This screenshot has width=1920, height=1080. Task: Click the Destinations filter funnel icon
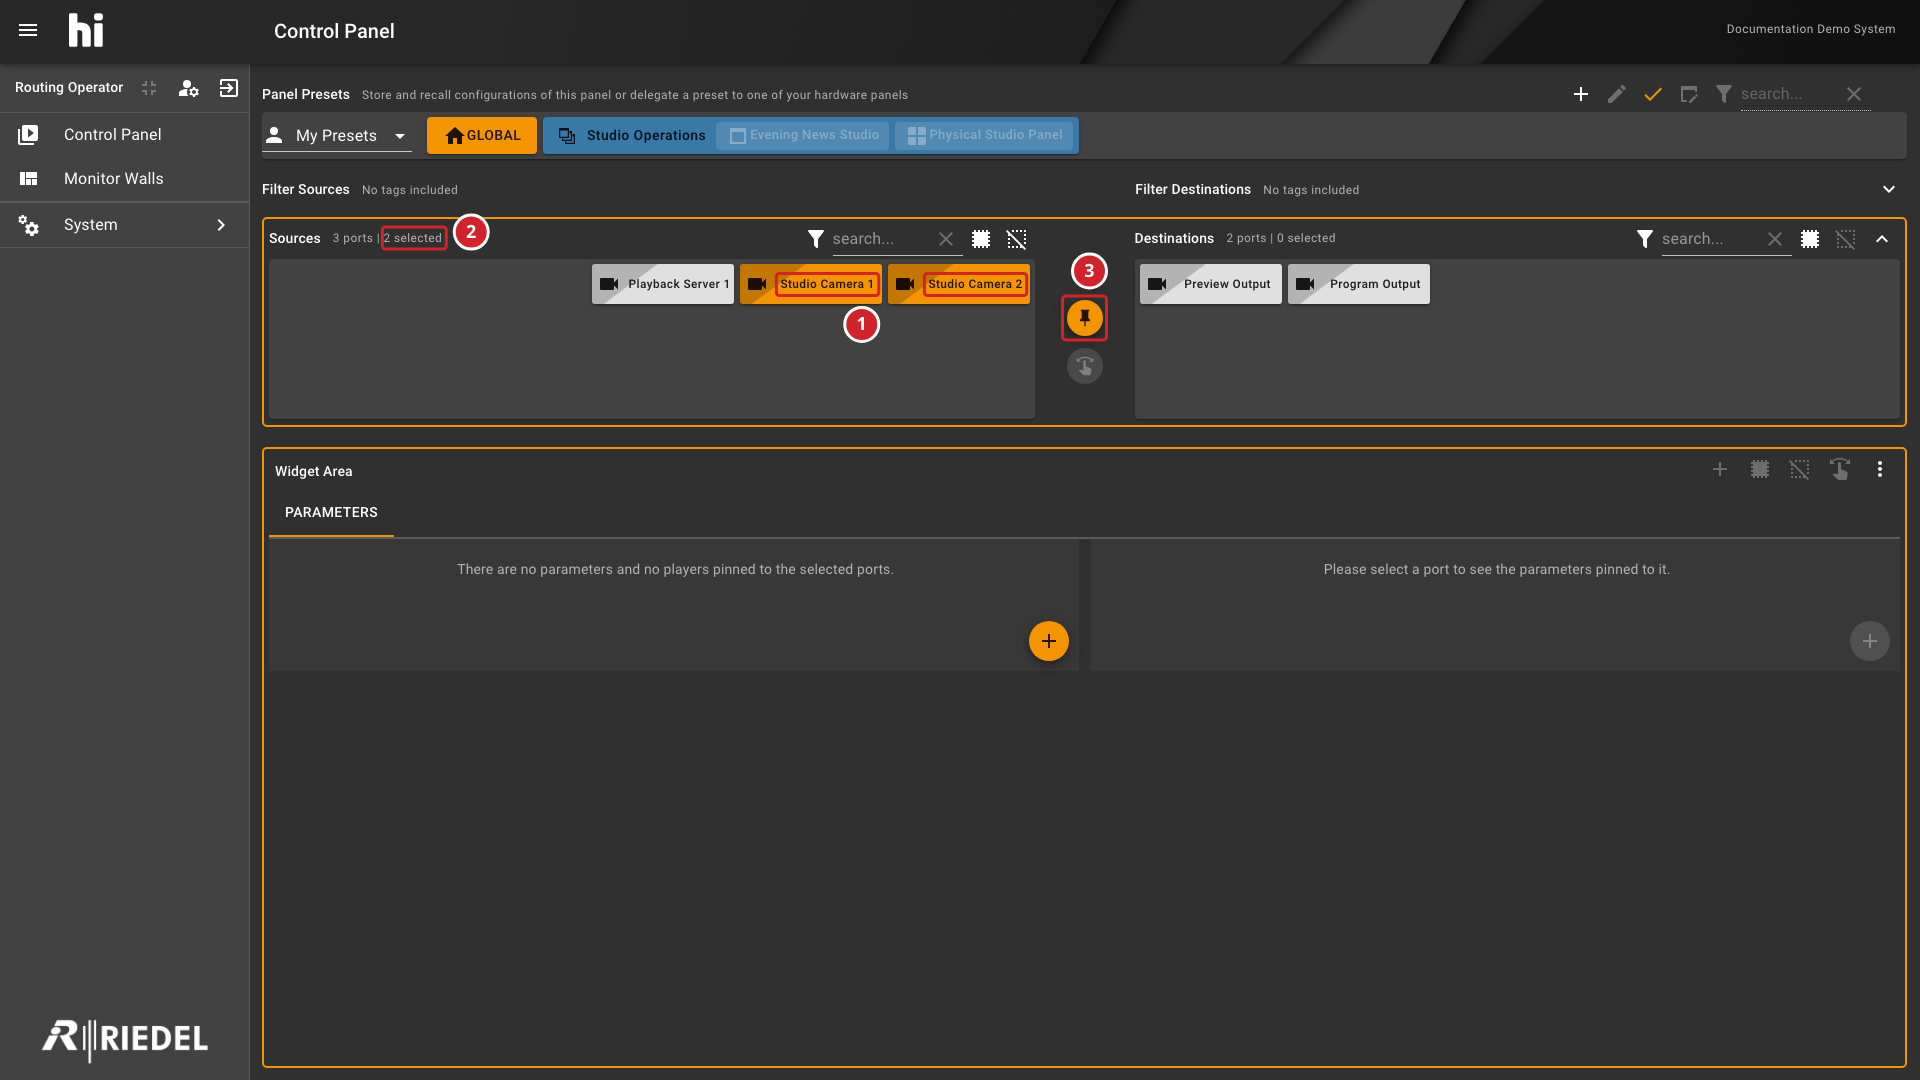1645,239
